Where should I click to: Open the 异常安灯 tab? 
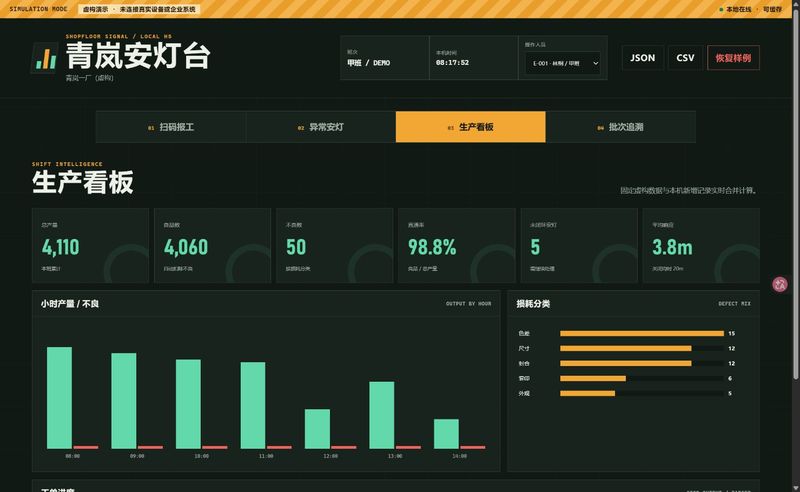321,127
